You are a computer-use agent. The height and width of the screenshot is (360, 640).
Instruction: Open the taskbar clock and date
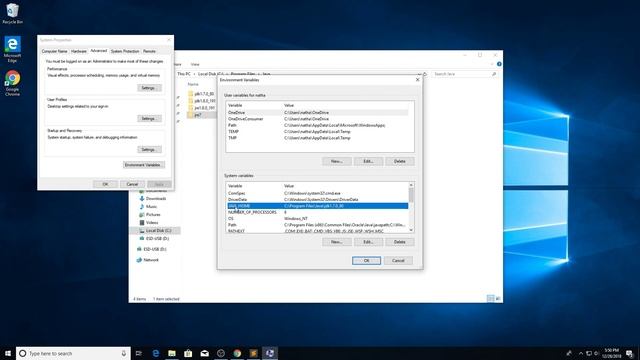611,353
